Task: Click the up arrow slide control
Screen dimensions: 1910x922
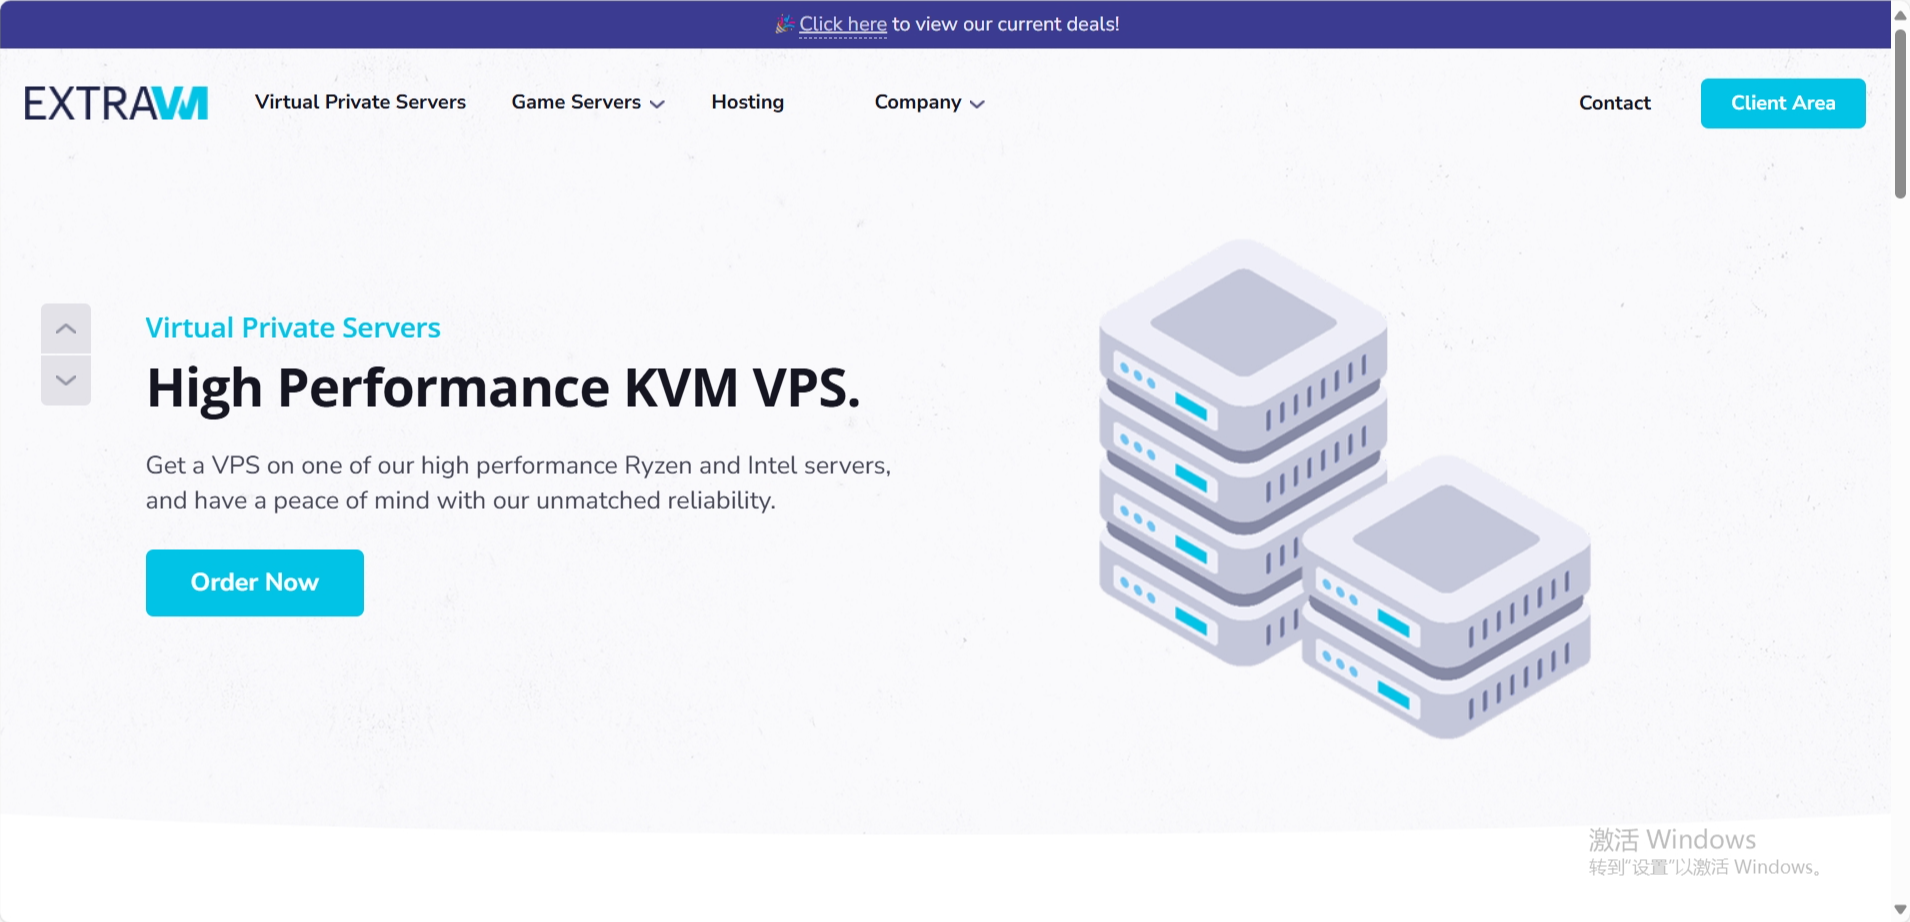Action: pos(66,329)
